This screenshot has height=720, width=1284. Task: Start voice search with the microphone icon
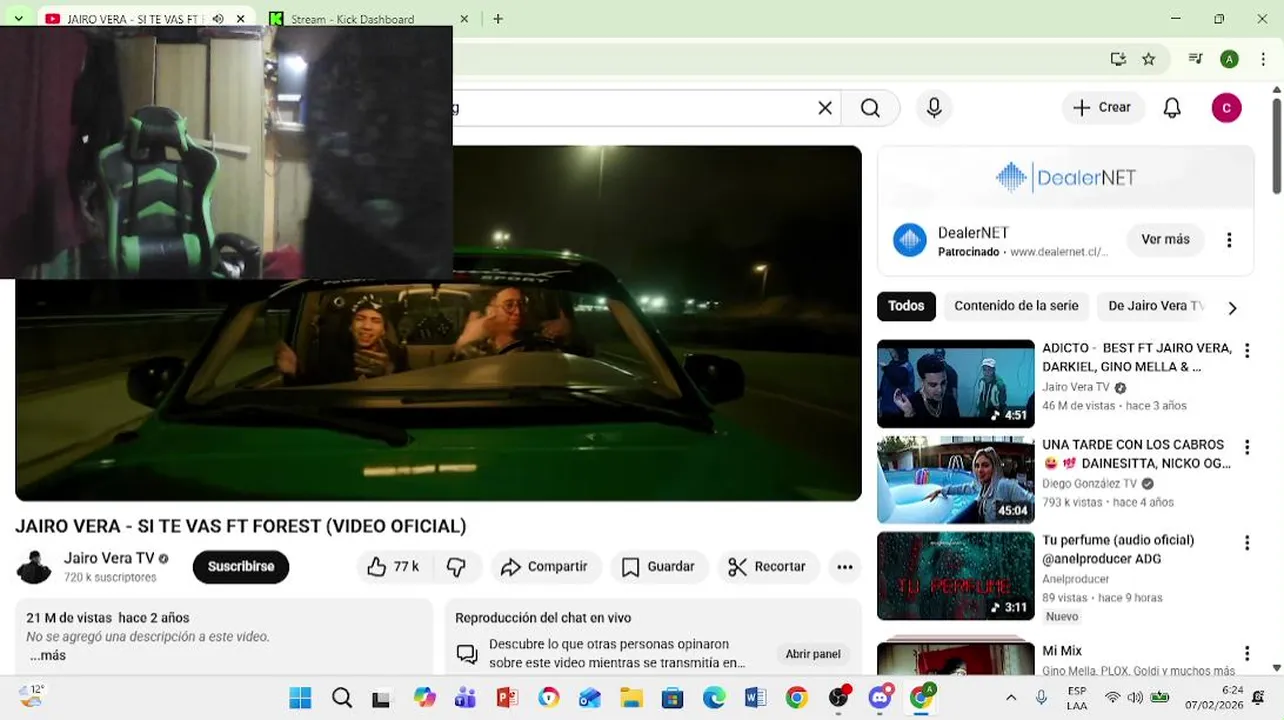coord(934,108)
